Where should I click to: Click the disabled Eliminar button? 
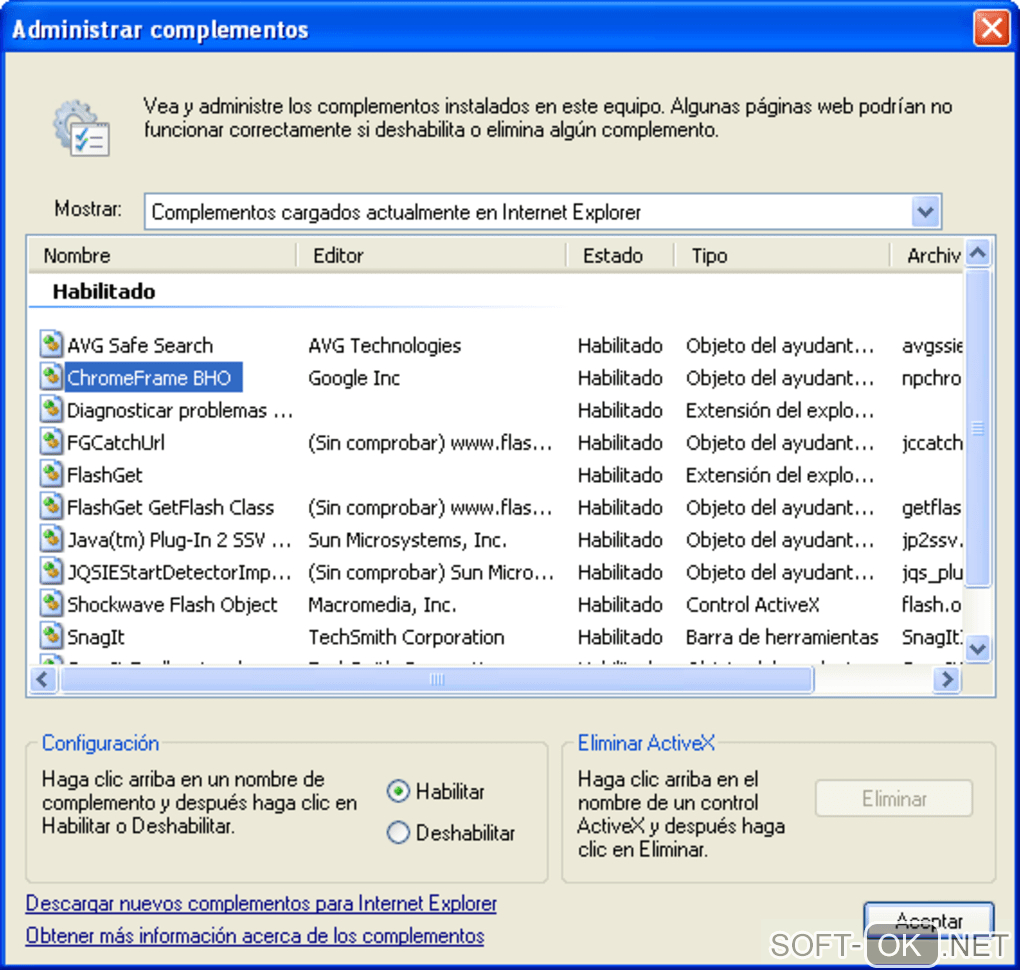[x=894, y=798]
